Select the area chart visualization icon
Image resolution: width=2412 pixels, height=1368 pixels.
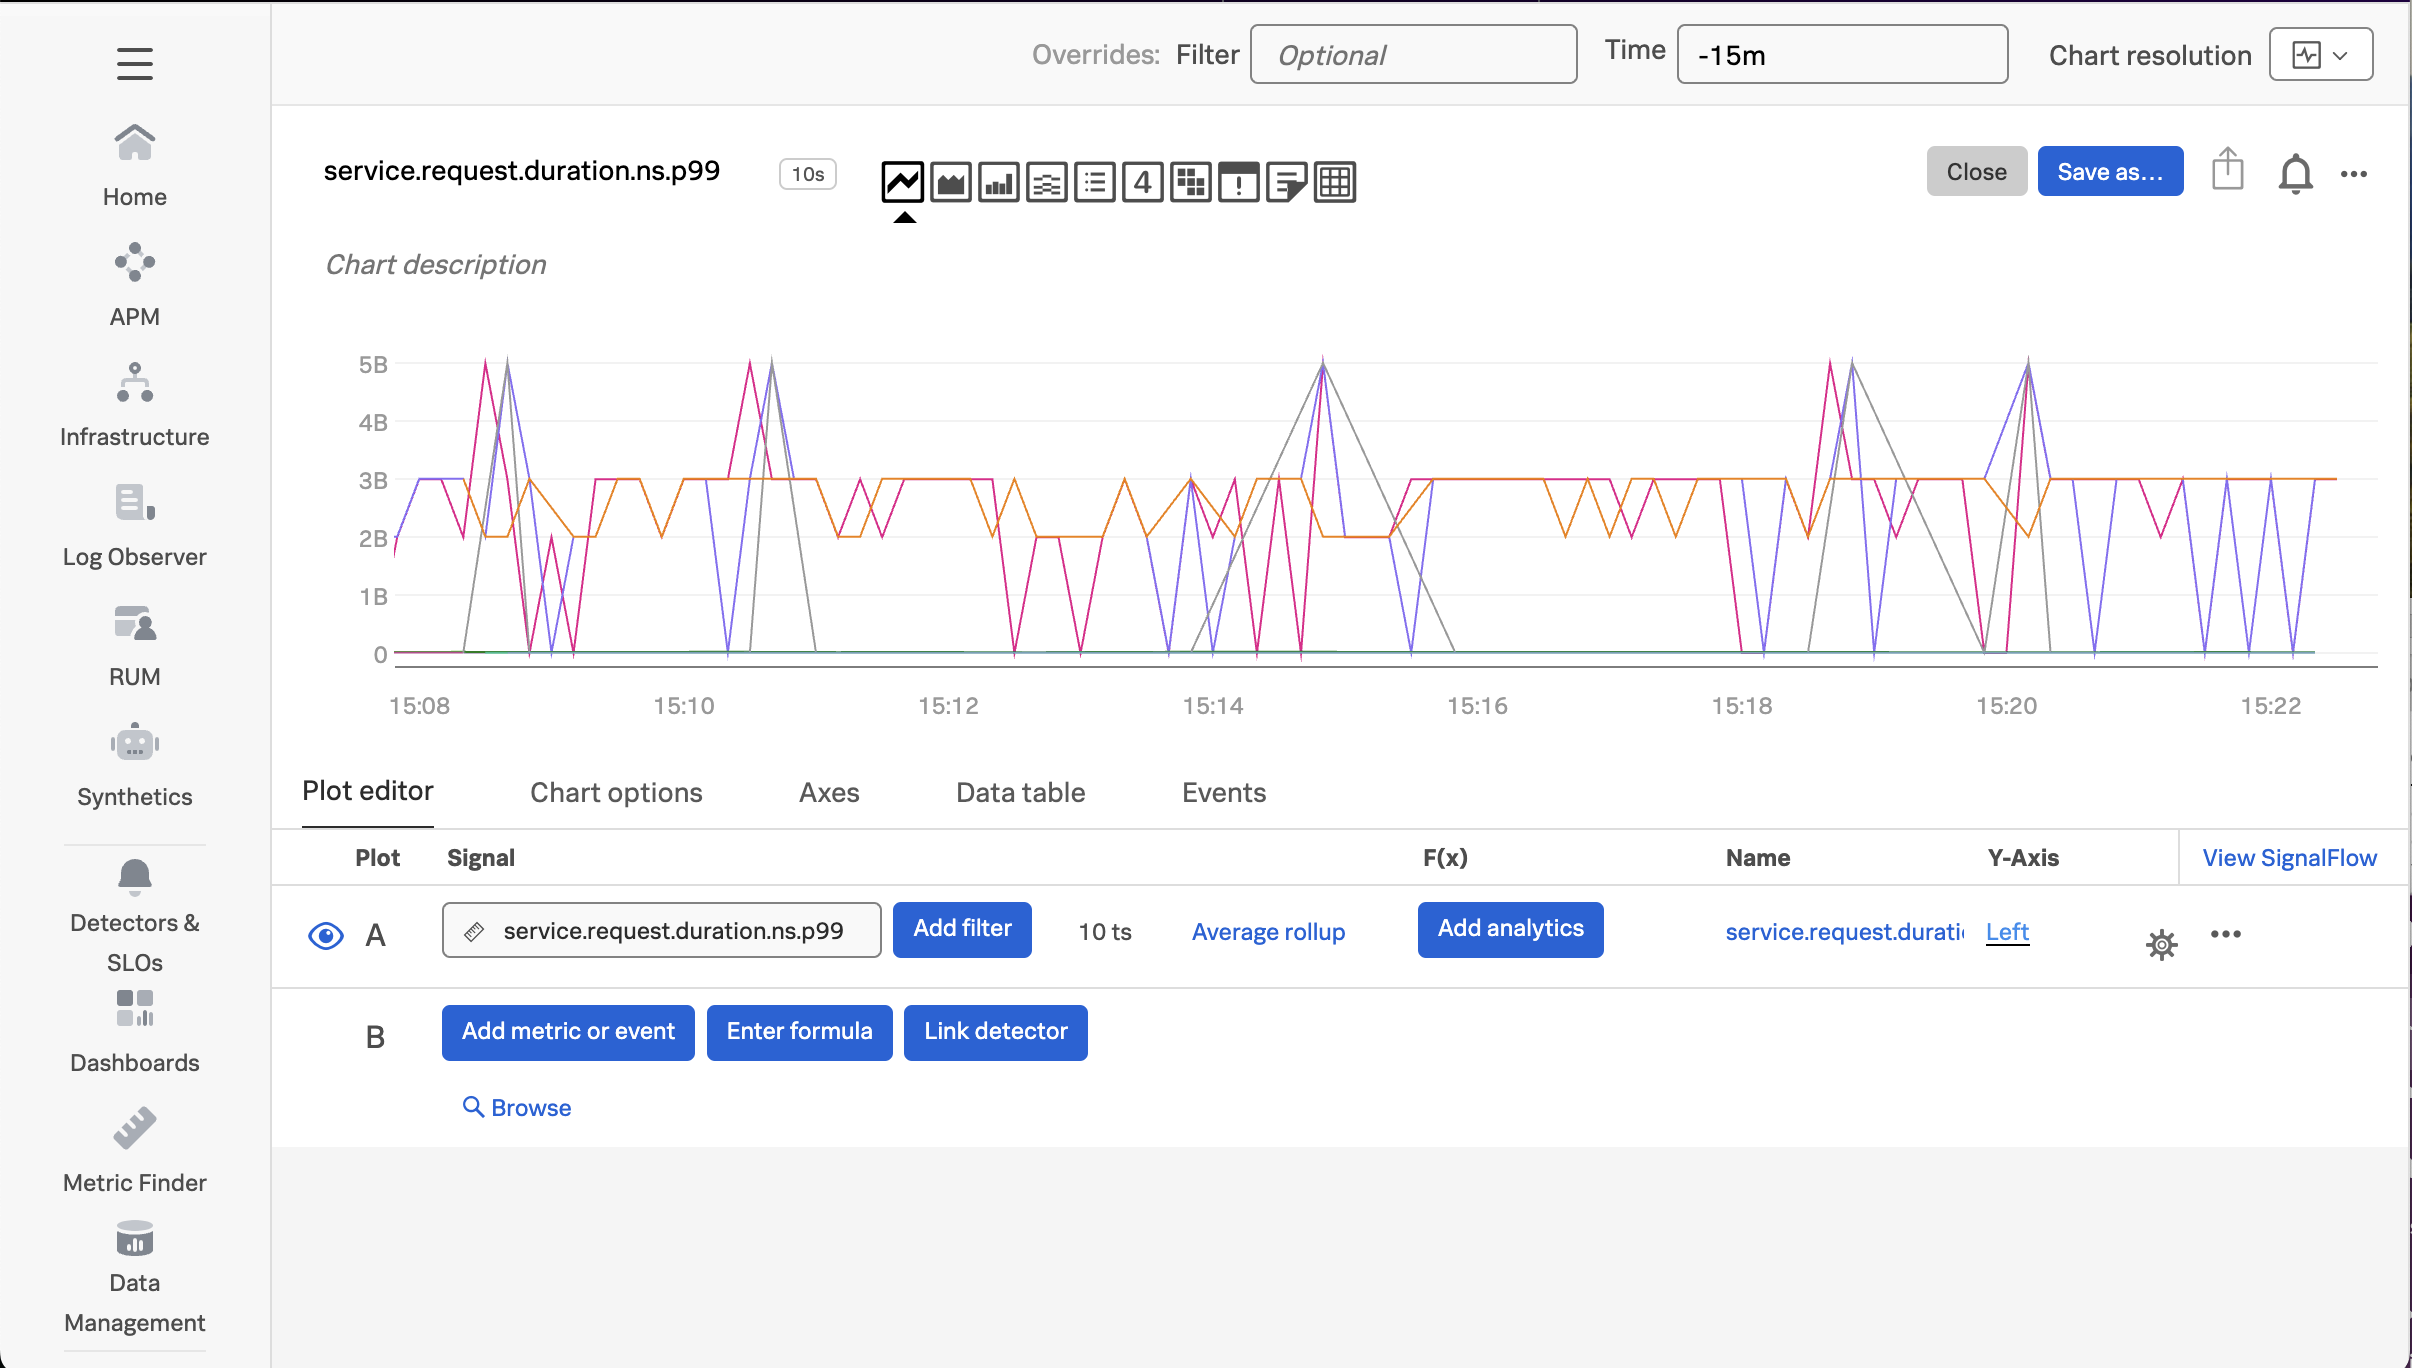tap(950, 182)
